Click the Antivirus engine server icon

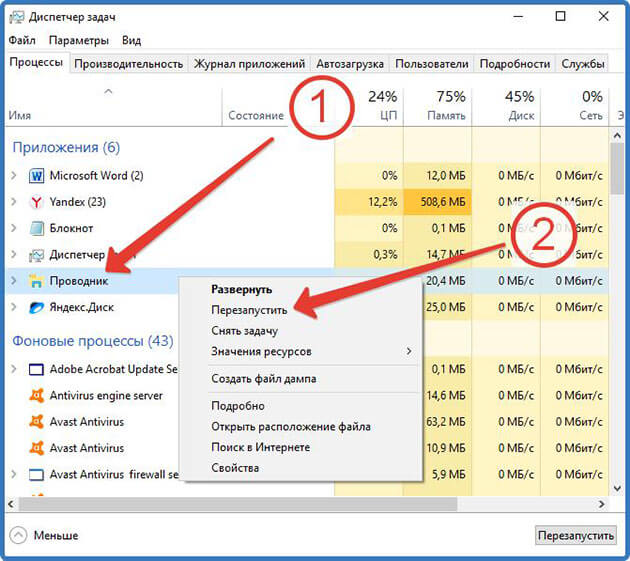[37, 395]
